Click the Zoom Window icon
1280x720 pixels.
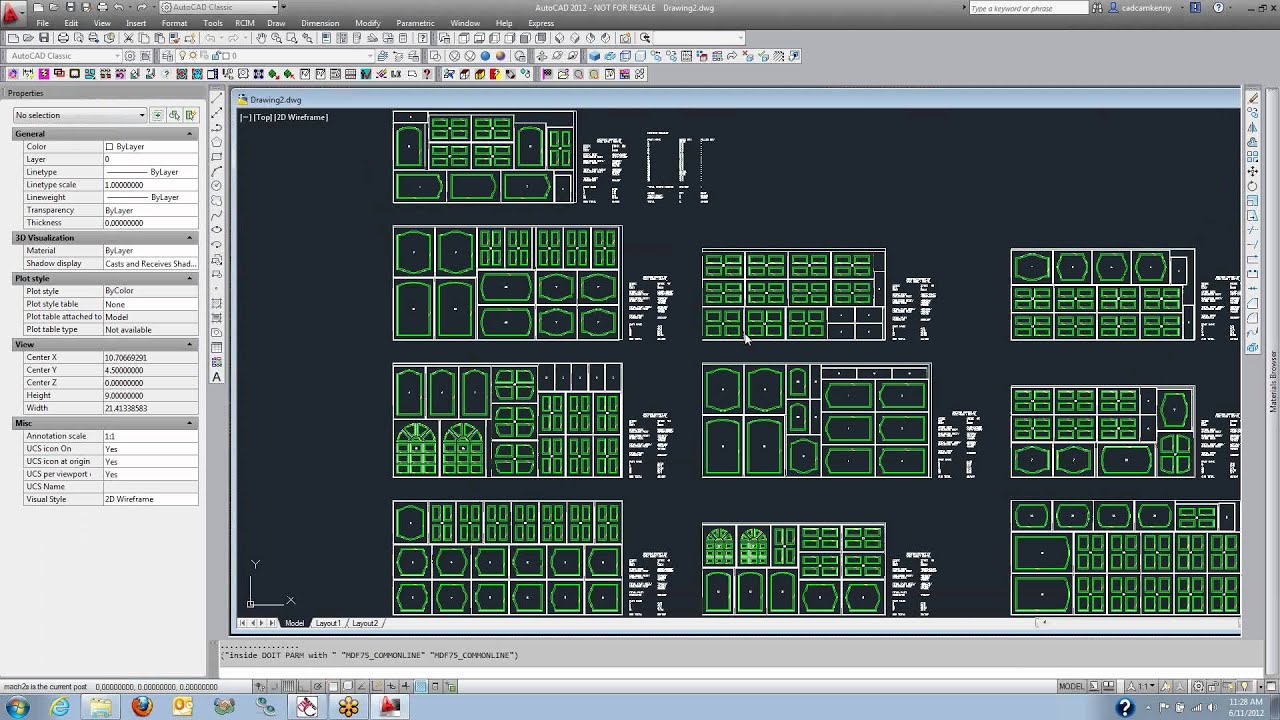point(292,38)
